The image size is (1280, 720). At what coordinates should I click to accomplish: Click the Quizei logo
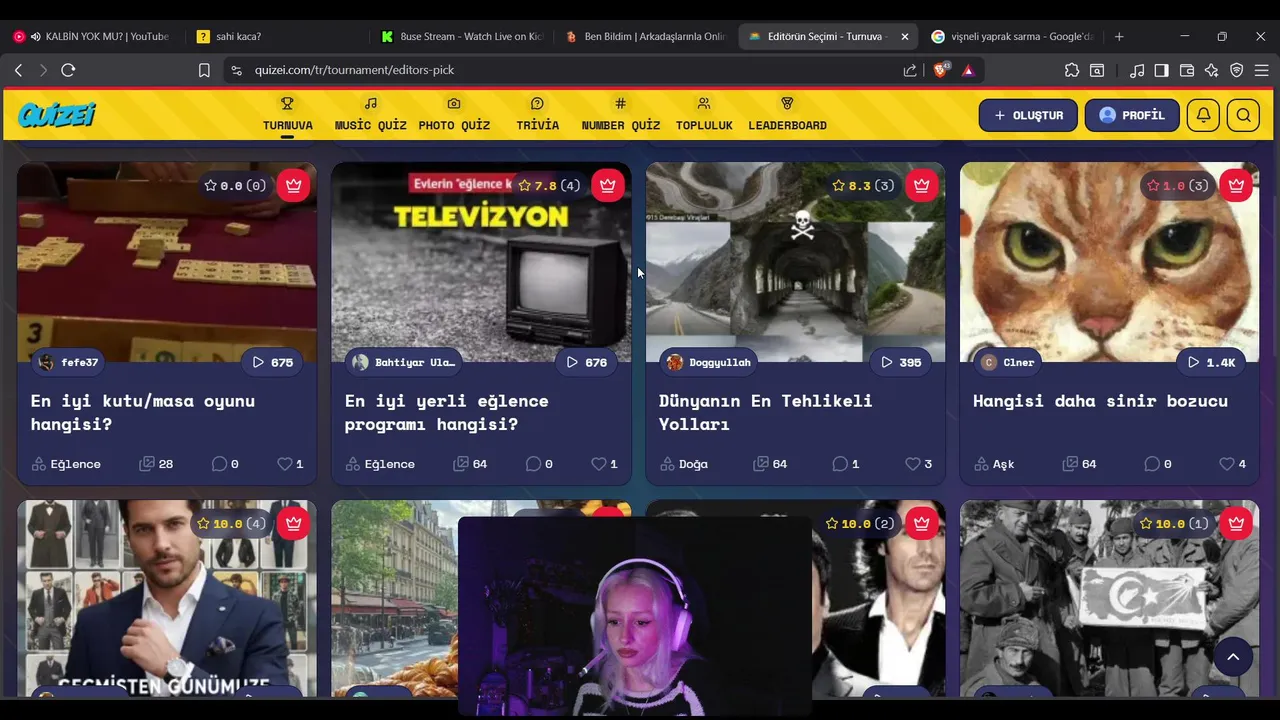pos(57,115)
